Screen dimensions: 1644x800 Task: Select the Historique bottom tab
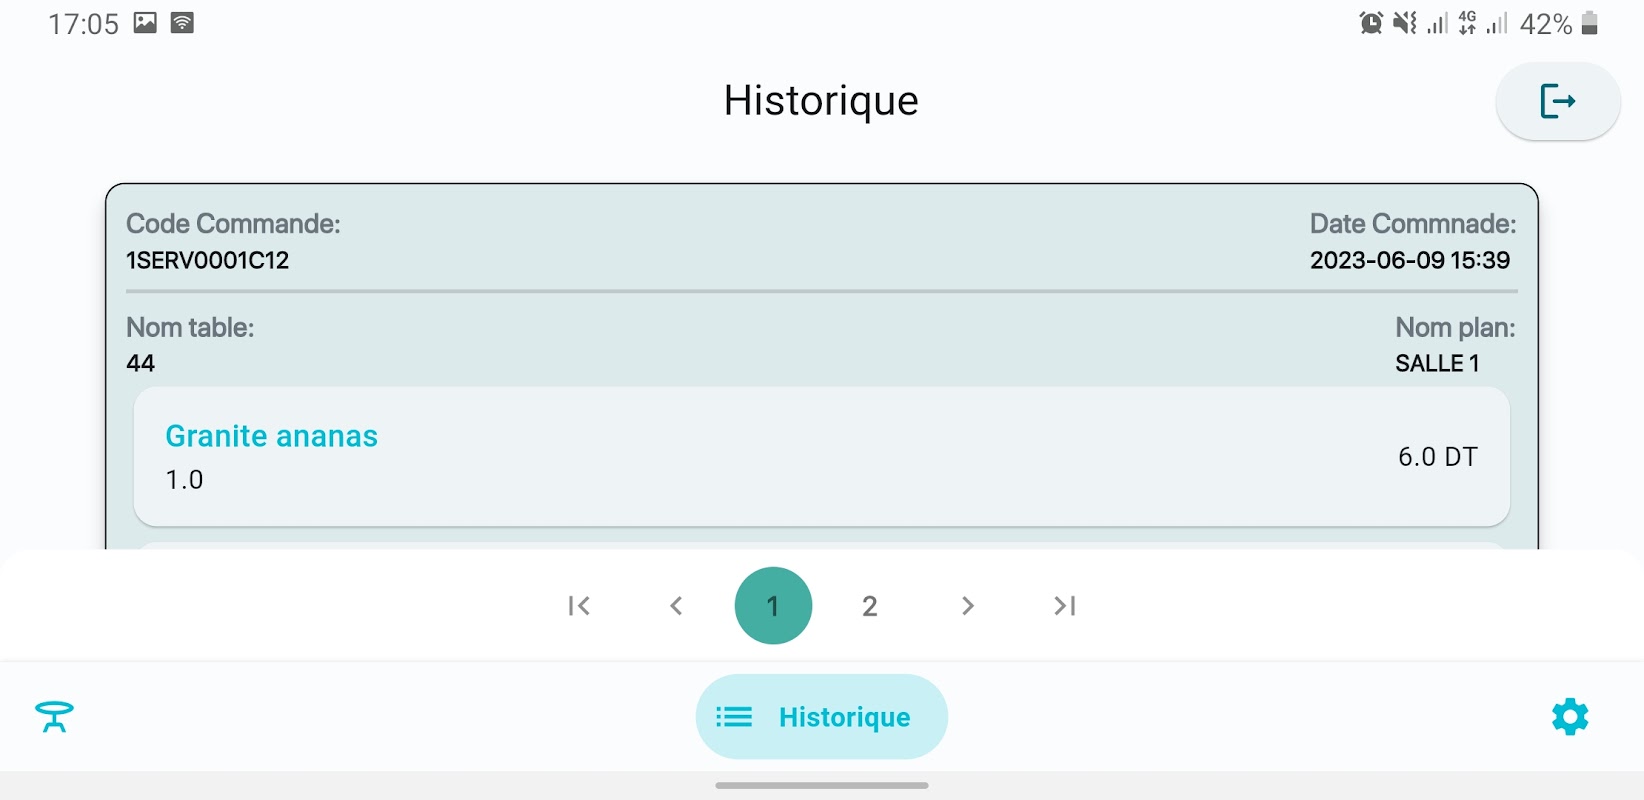[821, 717]
